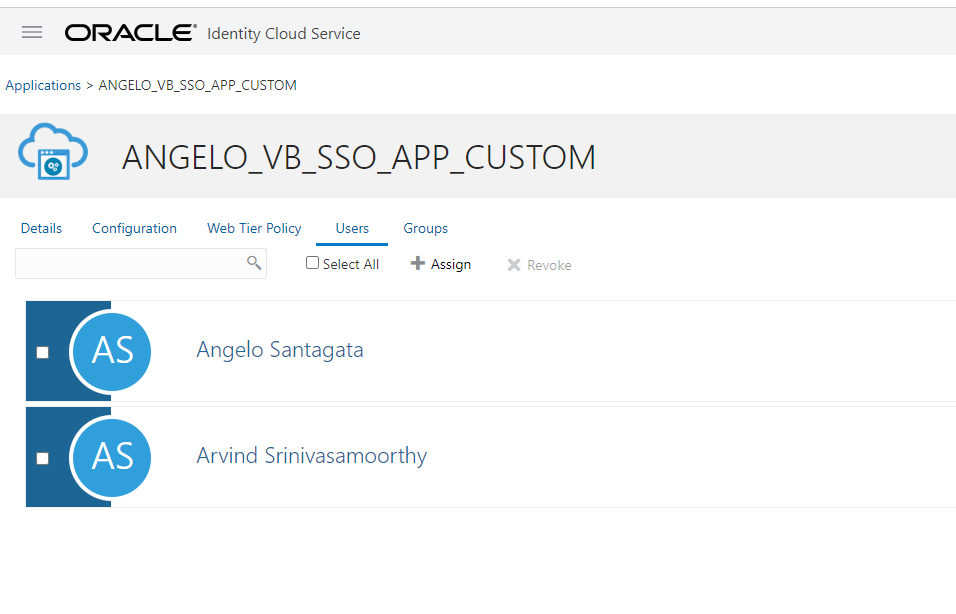This screenshot has width=956, height=614.
Task: Open the Configuration tab
Action: [134, 228]
